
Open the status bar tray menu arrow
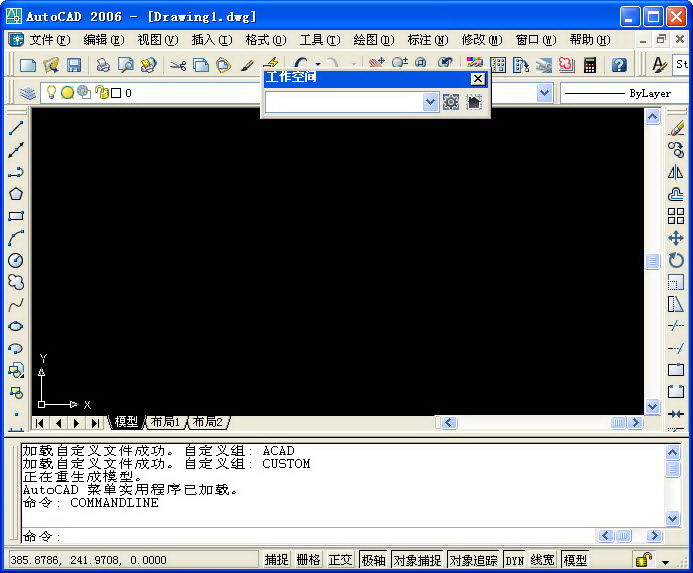click(x=665, y=562)
